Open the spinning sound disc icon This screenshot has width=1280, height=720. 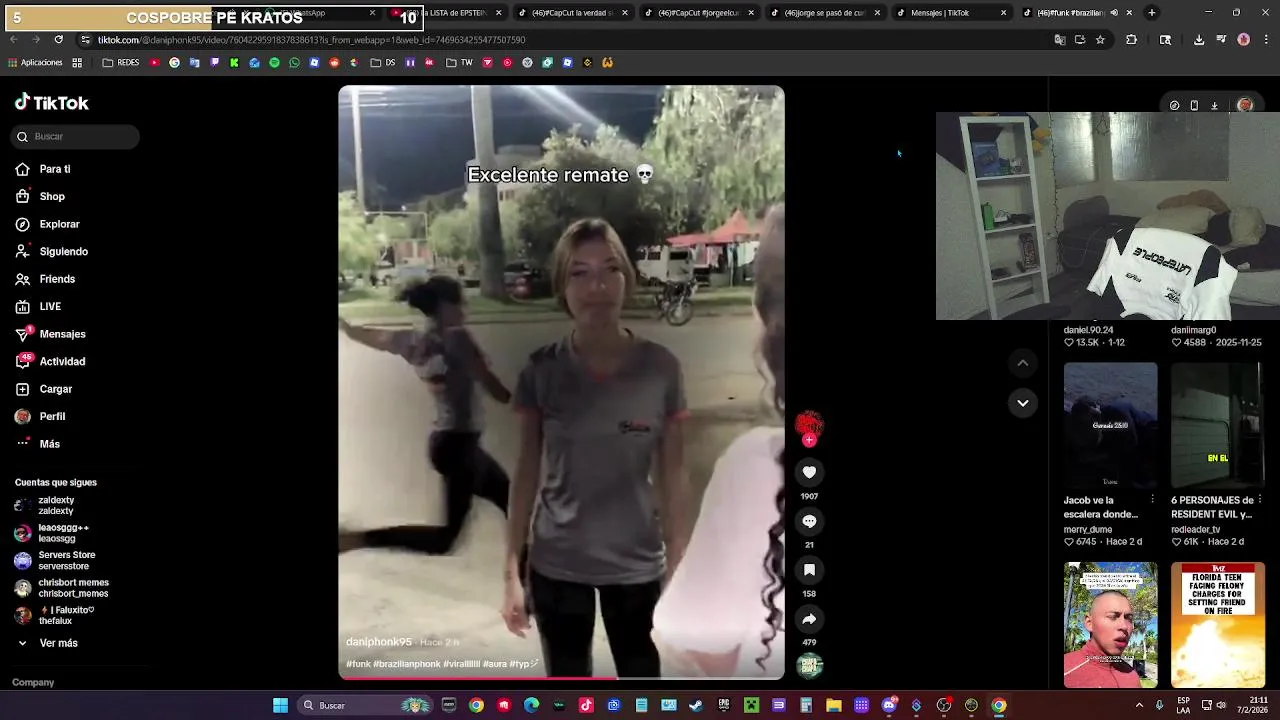coord(809,665)
